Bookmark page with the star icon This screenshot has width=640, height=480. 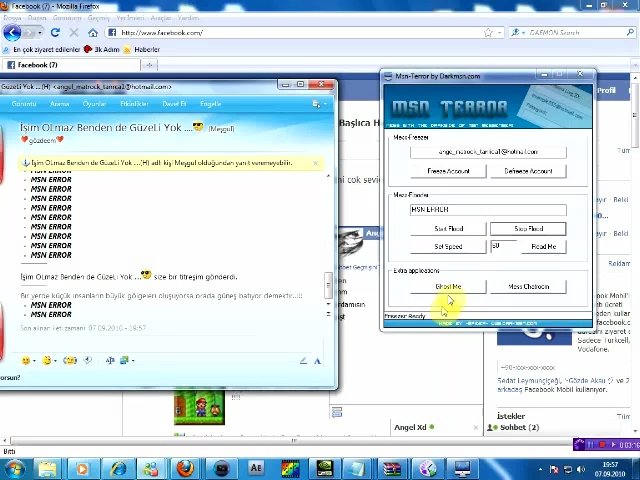coord(488,33)
